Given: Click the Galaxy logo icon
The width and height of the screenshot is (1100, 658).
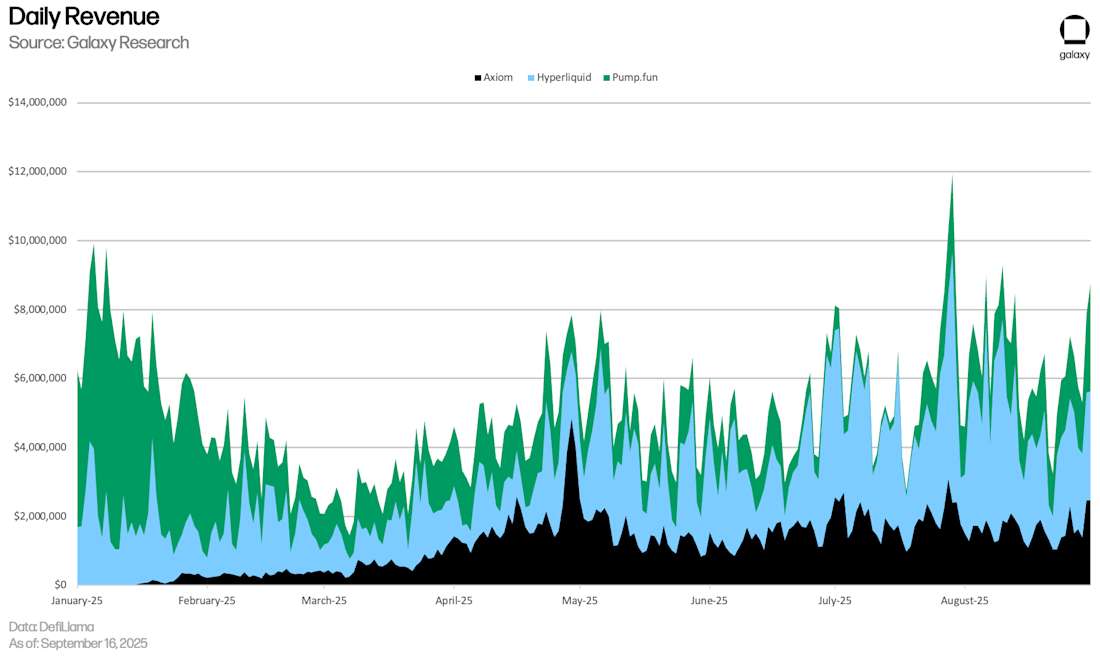Looking at the screenshot, I should (x=1074, y=32).
